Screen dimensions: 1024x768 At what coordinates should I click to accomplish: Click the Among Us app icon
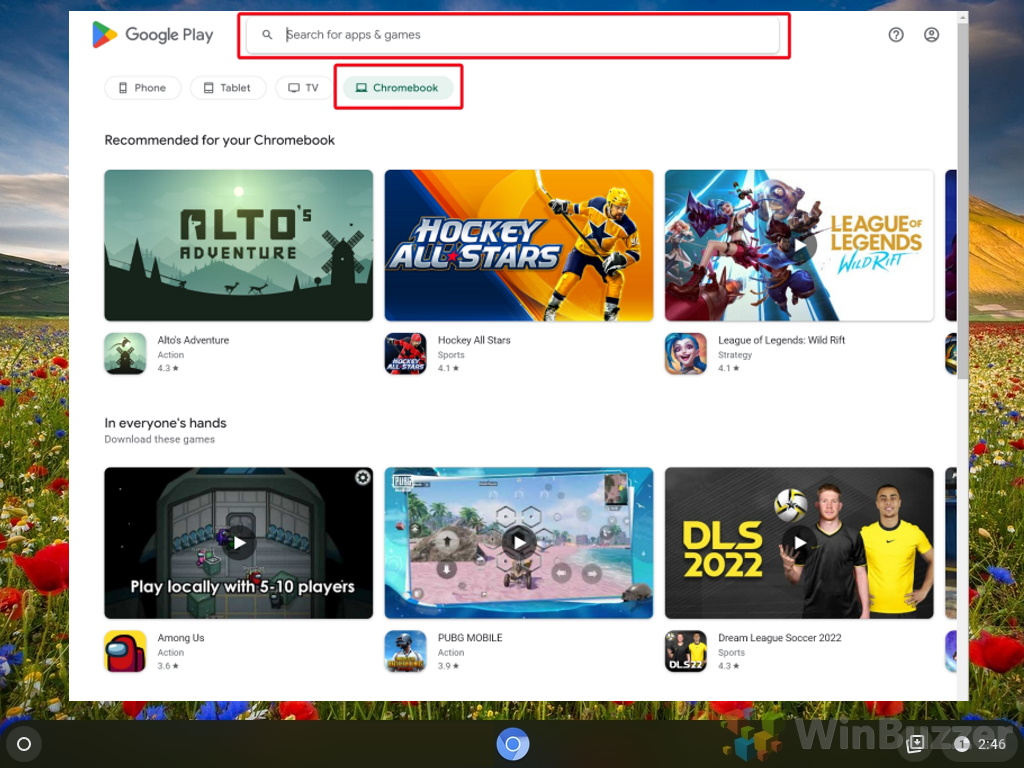[x=125, y=651]
